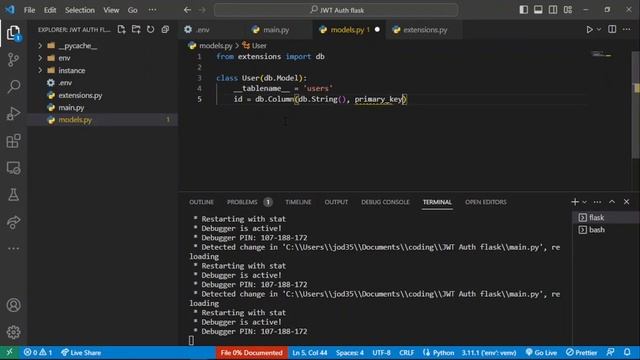Open the File menu
Screen dimensions: 640x360
coord(29,10)
